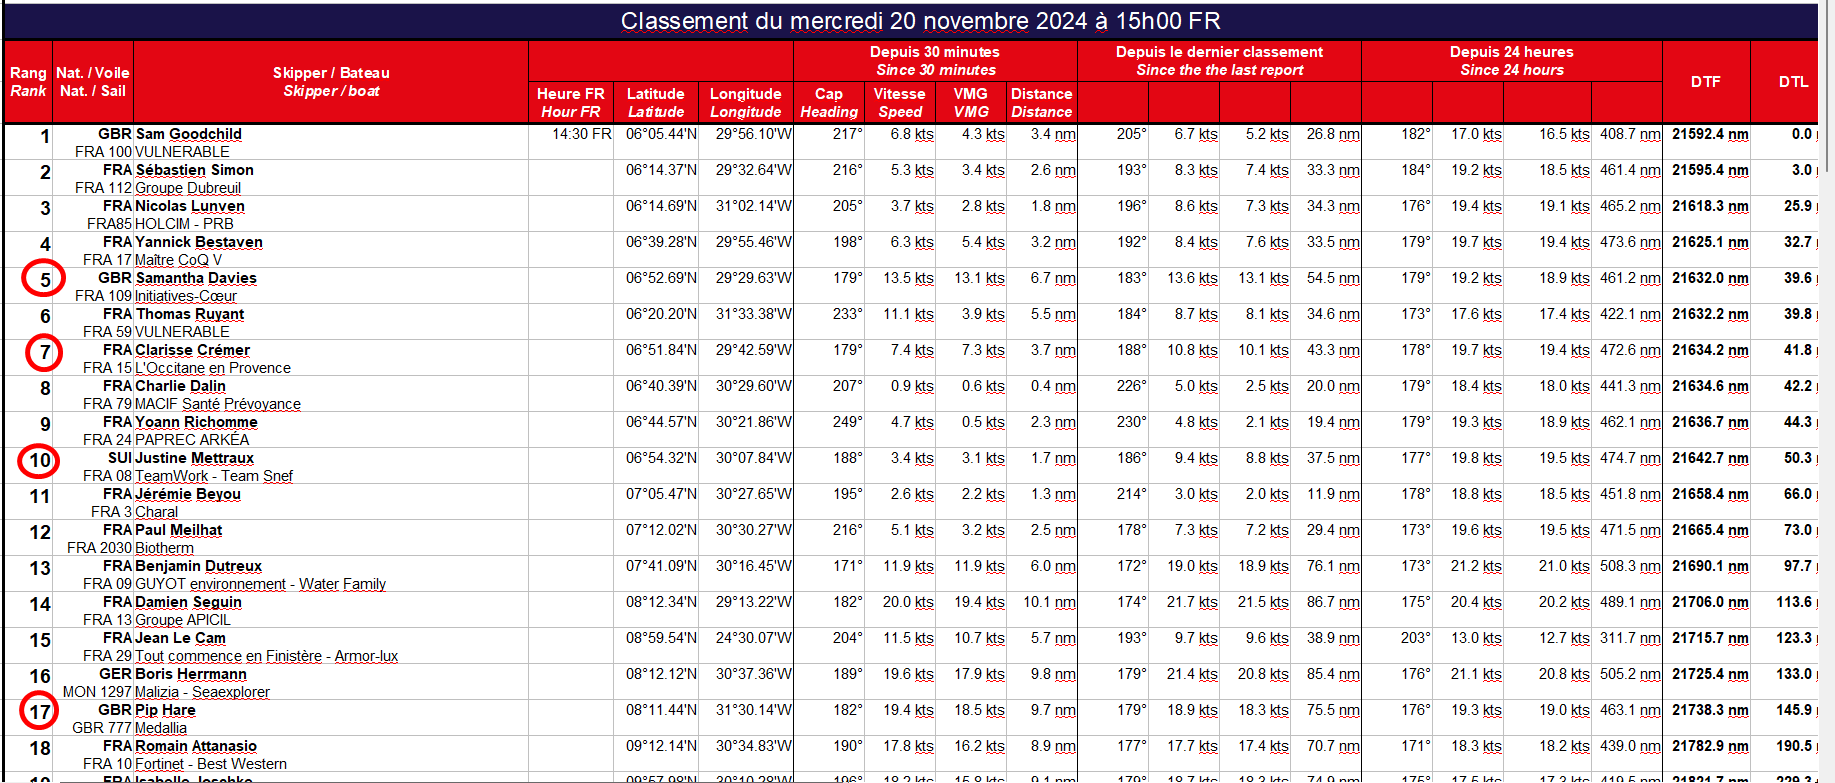
Task: Select the DTF column header
Action: 1705,82
